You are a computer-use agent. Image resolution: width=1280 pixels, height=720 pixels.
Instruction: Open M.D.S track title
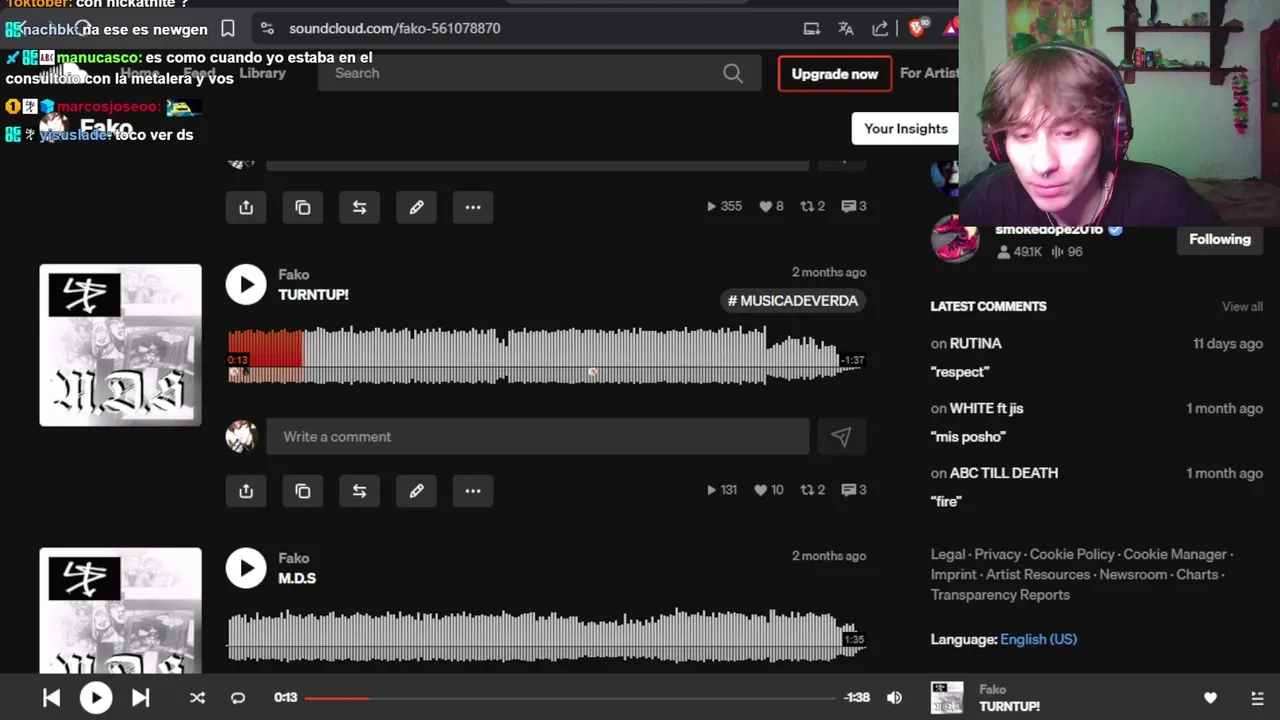click(297, 578)
